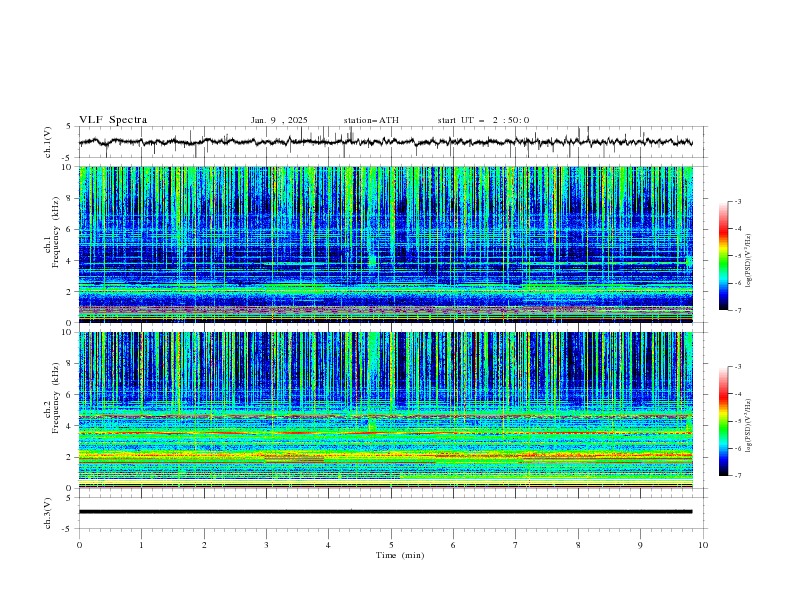Viewport: 792px width, 612px height.
Task: Click the '5' tick on ch.1(V) axis
Action: (x=69, y=127)
